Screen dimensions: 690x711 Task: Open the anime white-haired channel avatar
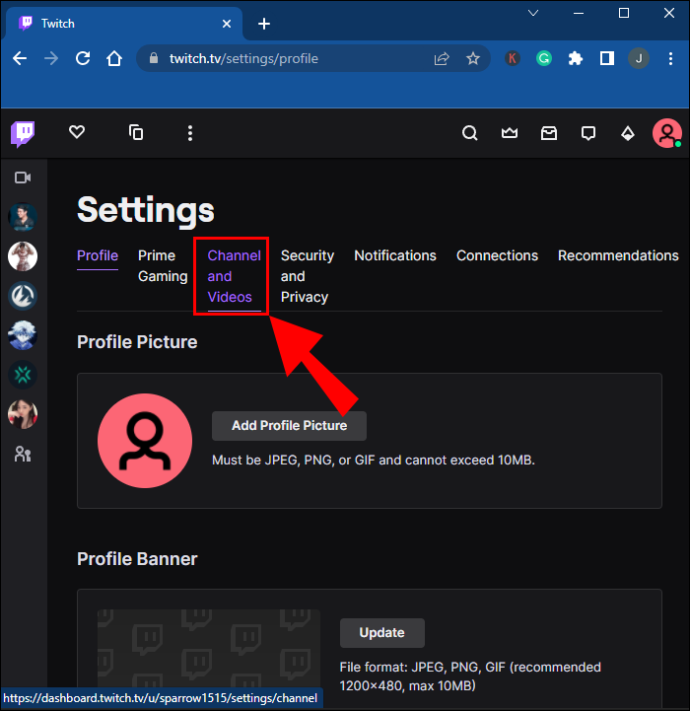click(x=23, y=336)
